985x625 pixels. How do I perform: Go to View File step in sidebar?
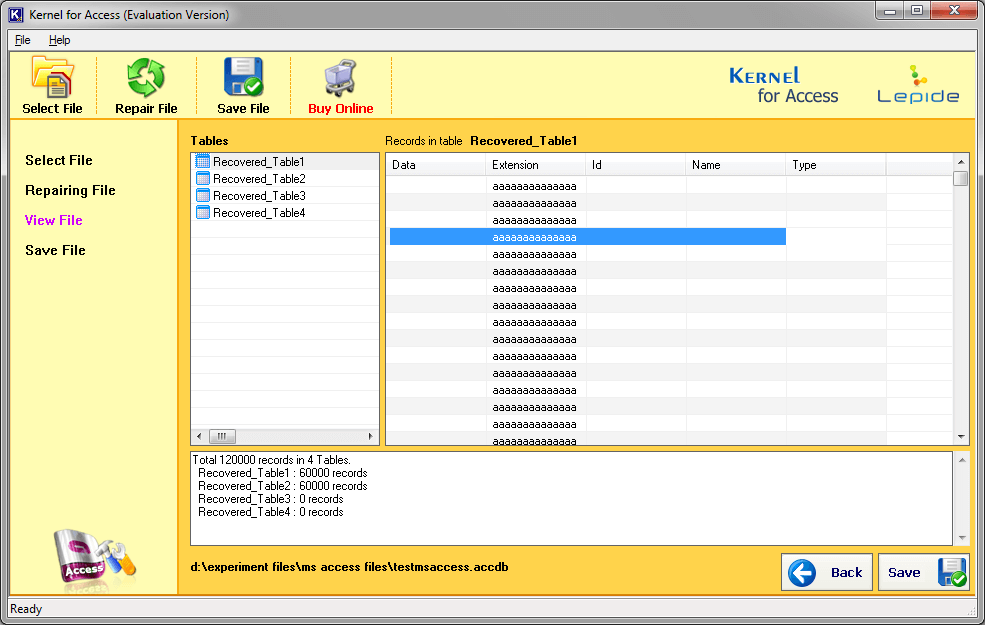[x=54, y=220]
